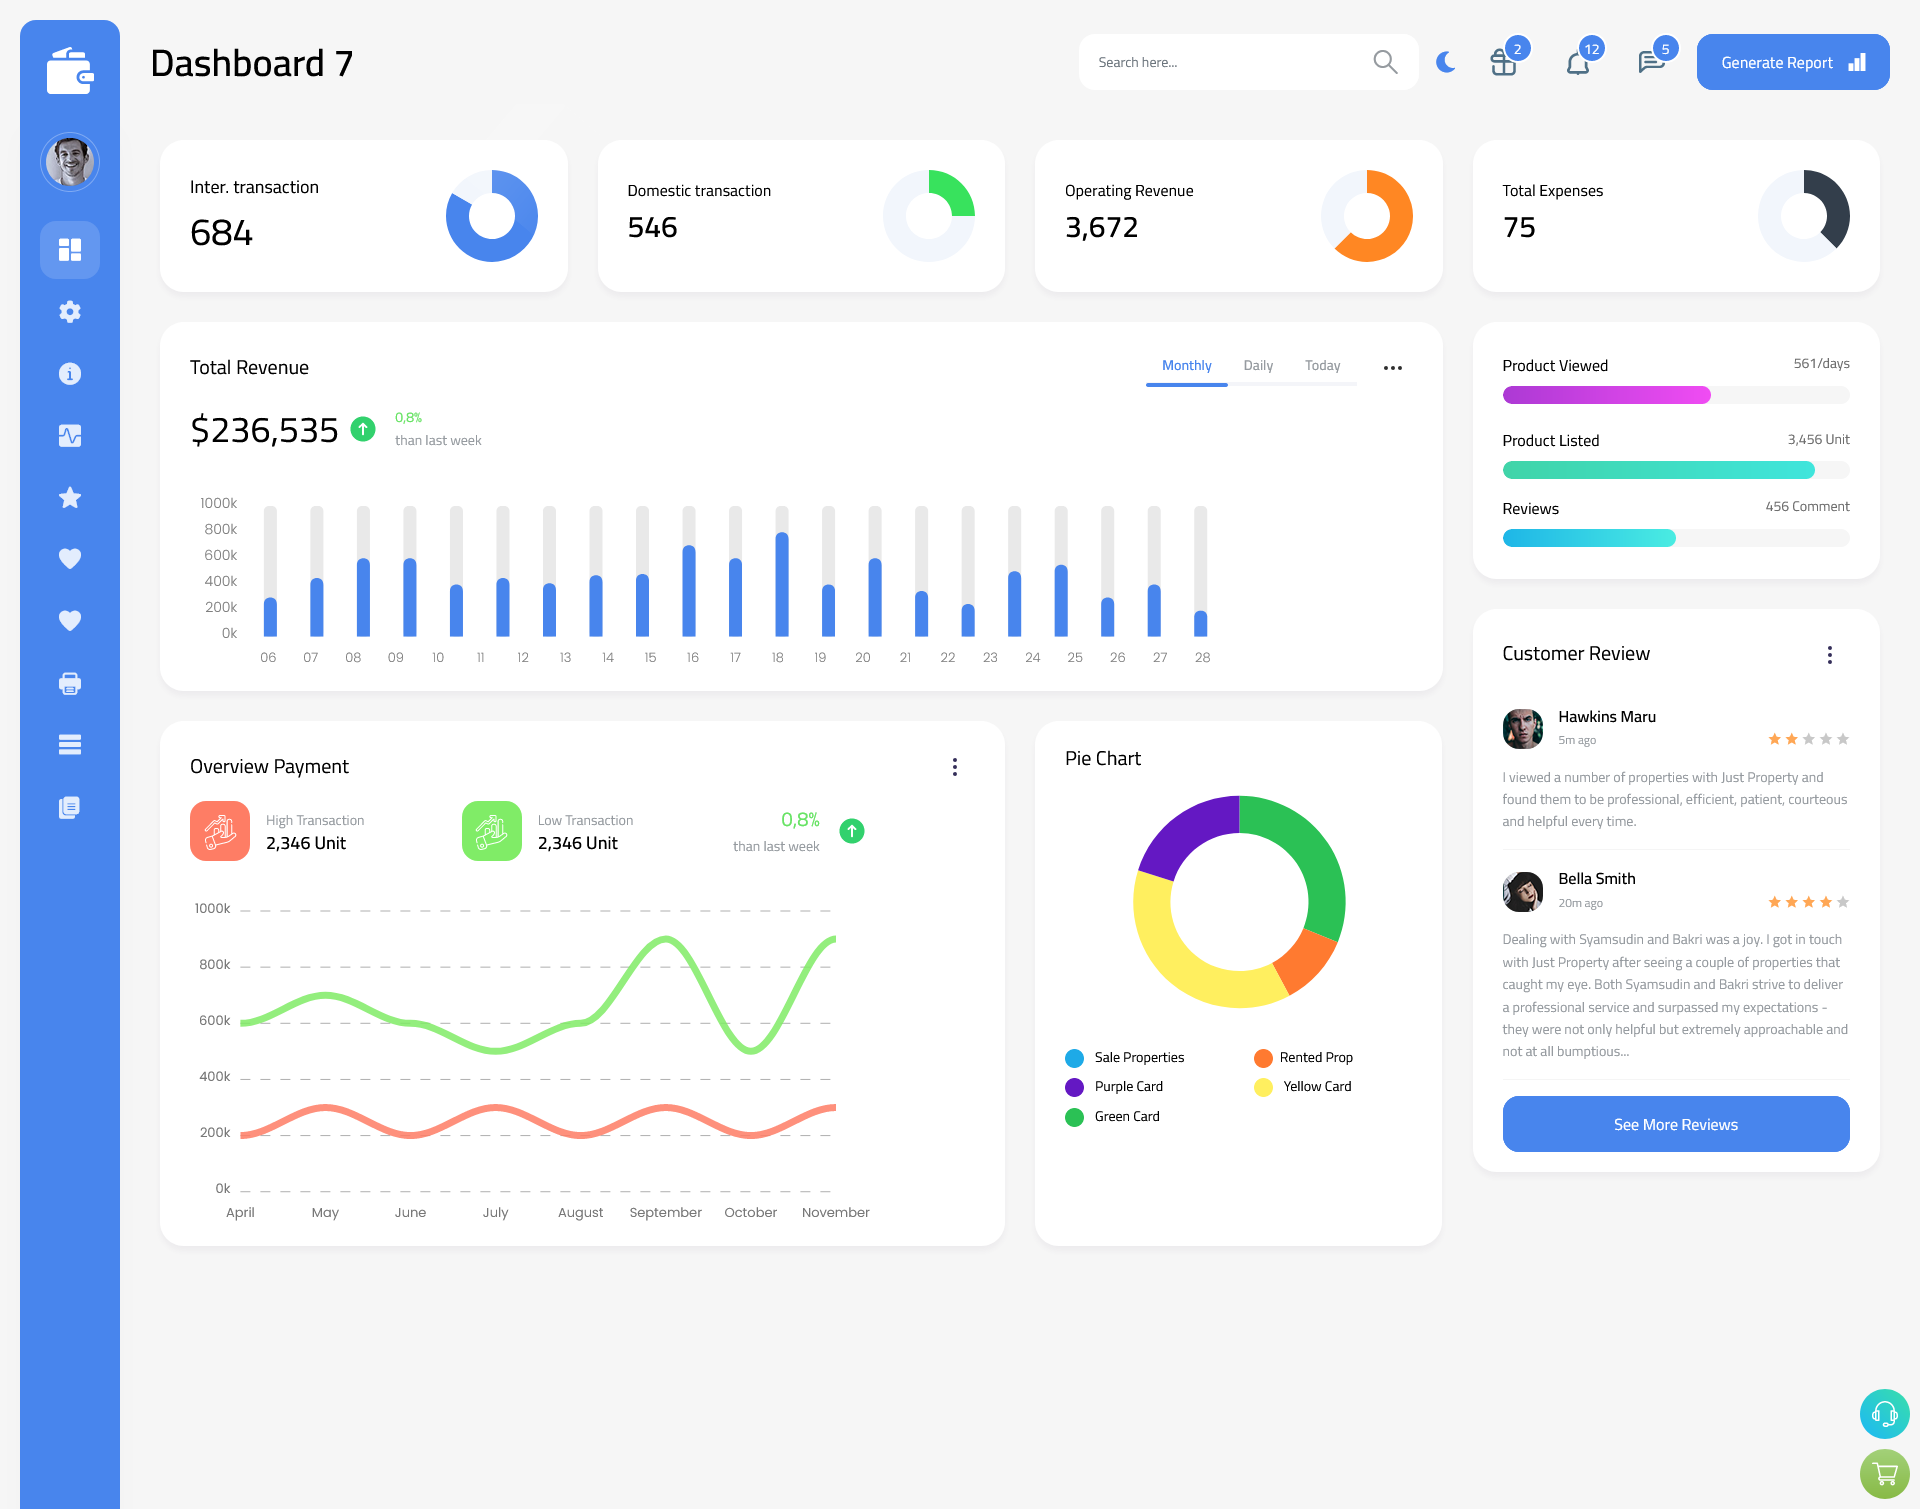Screen dimensions: 1920x1509
Task: Click the notifications bell icon
Action: tap(1577, 62)
